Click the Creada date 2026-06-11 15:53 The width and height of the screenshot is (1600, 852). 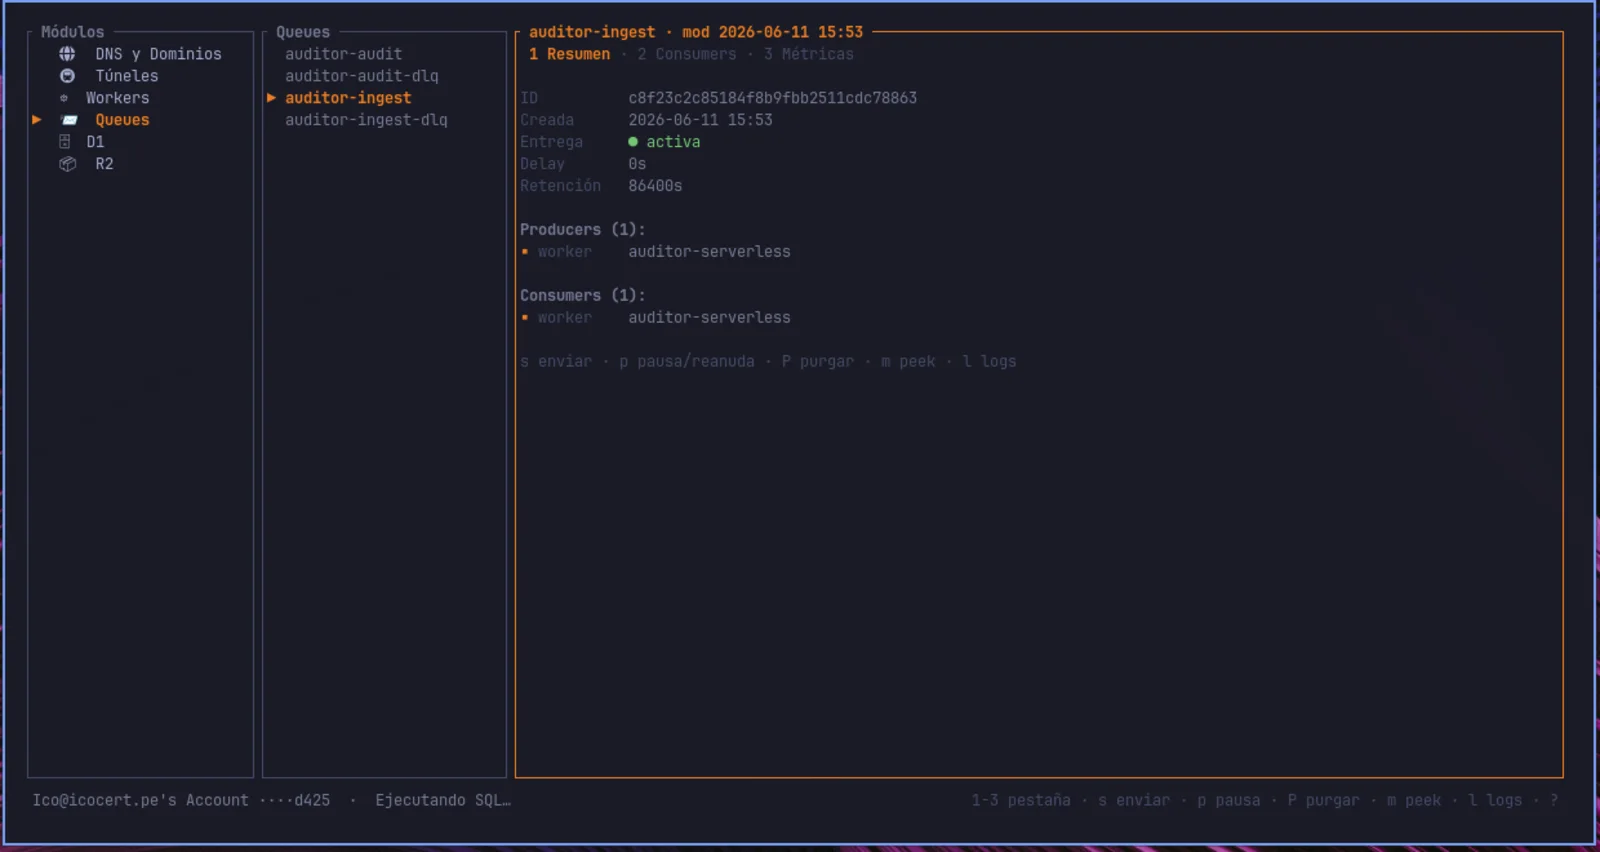point(700,120)
